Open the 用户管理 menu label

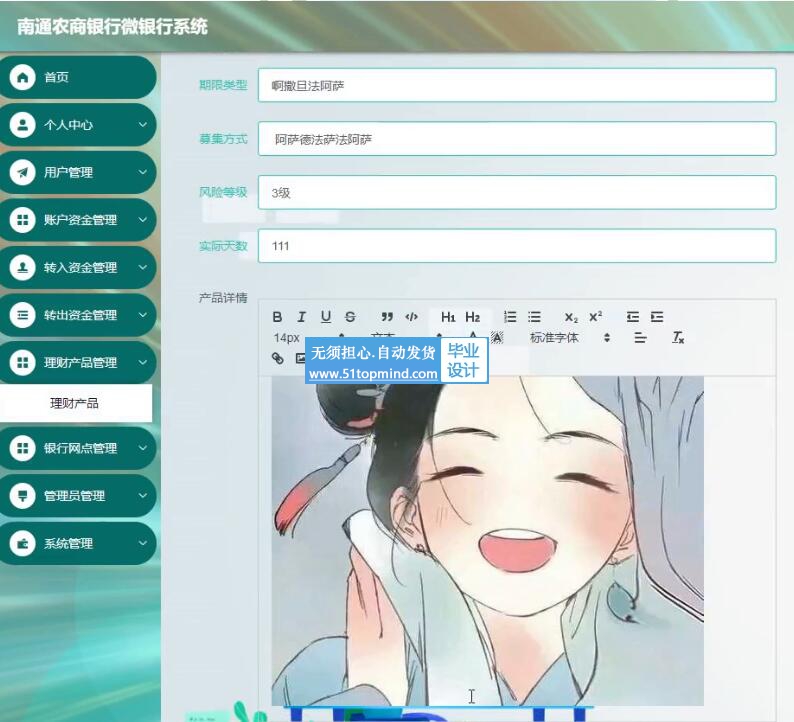[x=68, y=173]
